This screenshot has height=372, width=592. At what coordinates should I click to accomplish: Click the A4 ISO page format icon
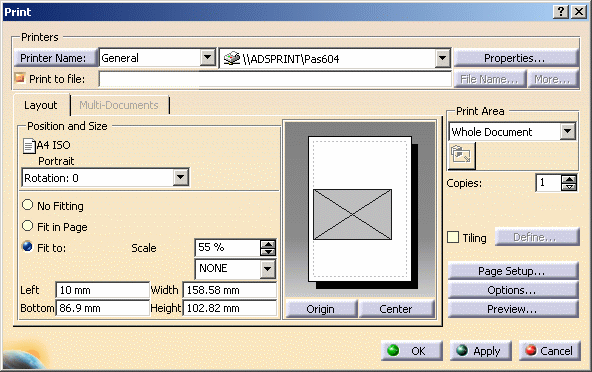tap(29, 146)
